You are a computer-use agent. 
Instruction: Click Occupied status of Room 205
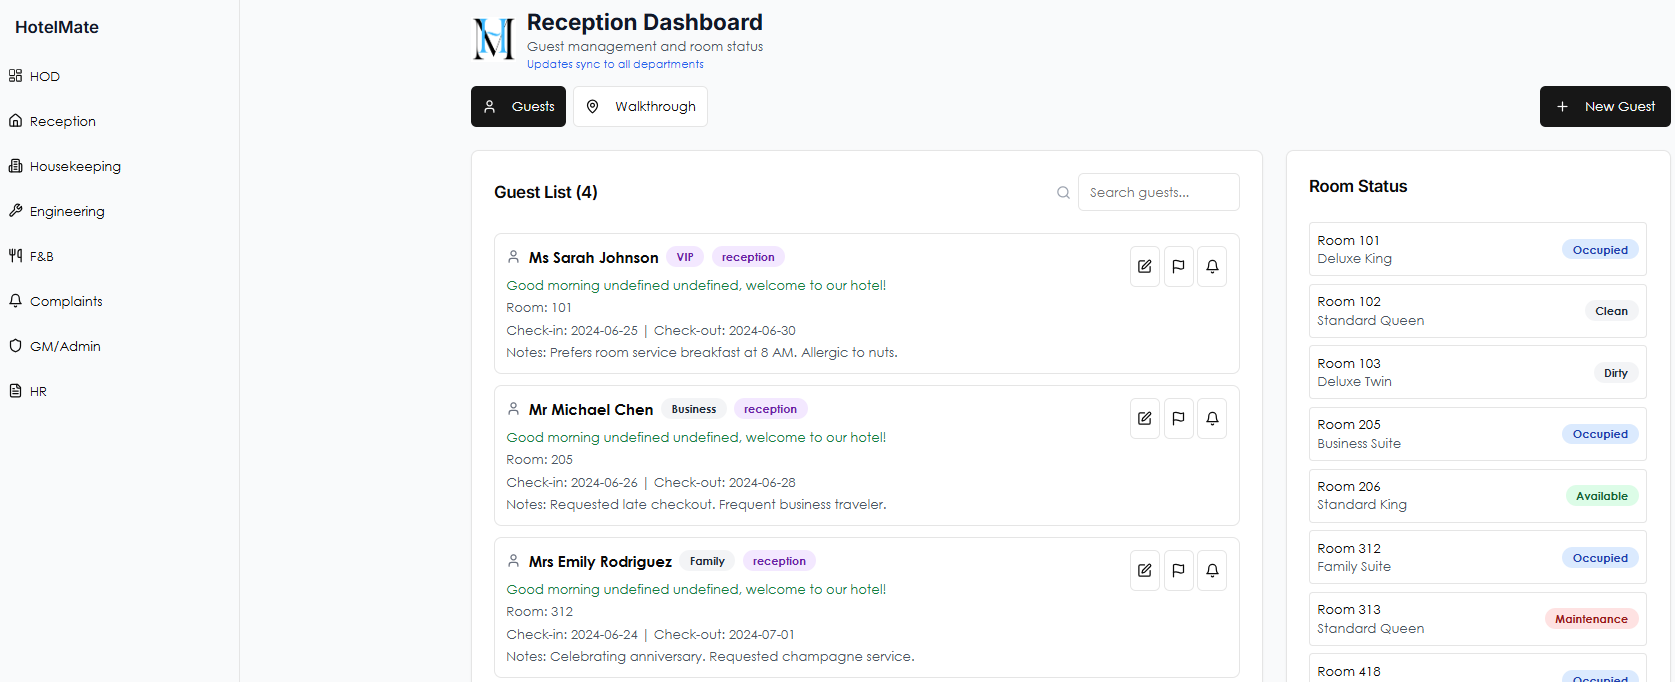pos(1600,434)
